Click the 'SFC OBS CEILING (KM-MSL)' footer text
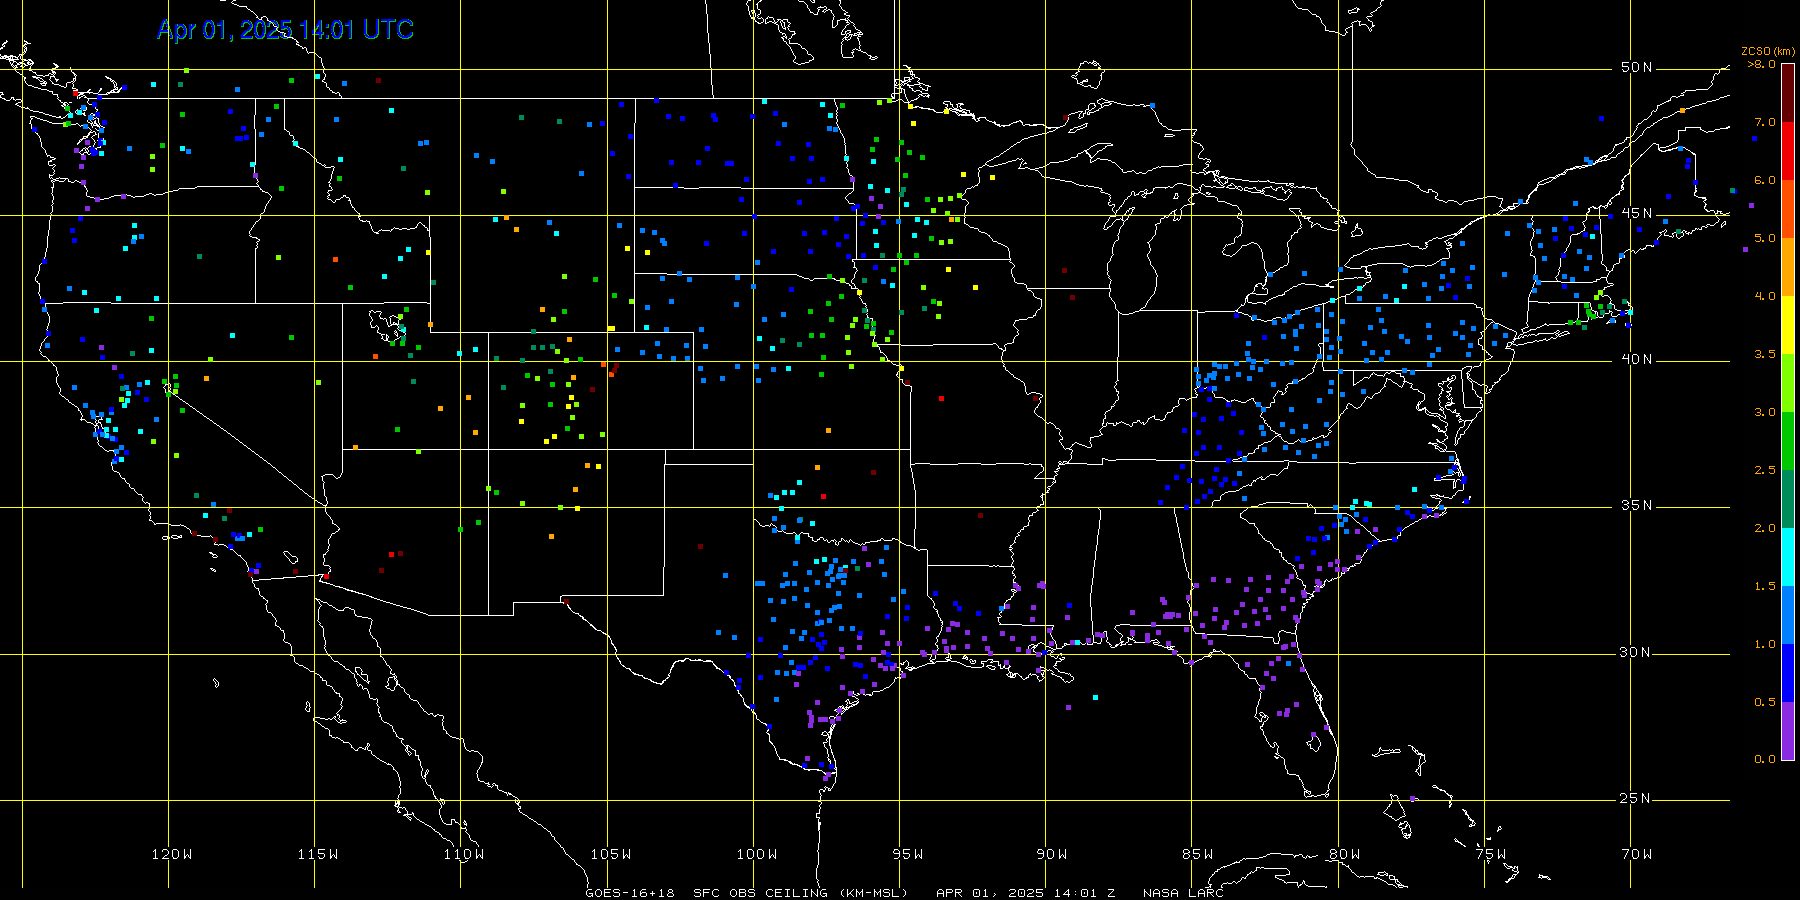The height and width of the screenshot is (900, 1800). coord(801,892)
